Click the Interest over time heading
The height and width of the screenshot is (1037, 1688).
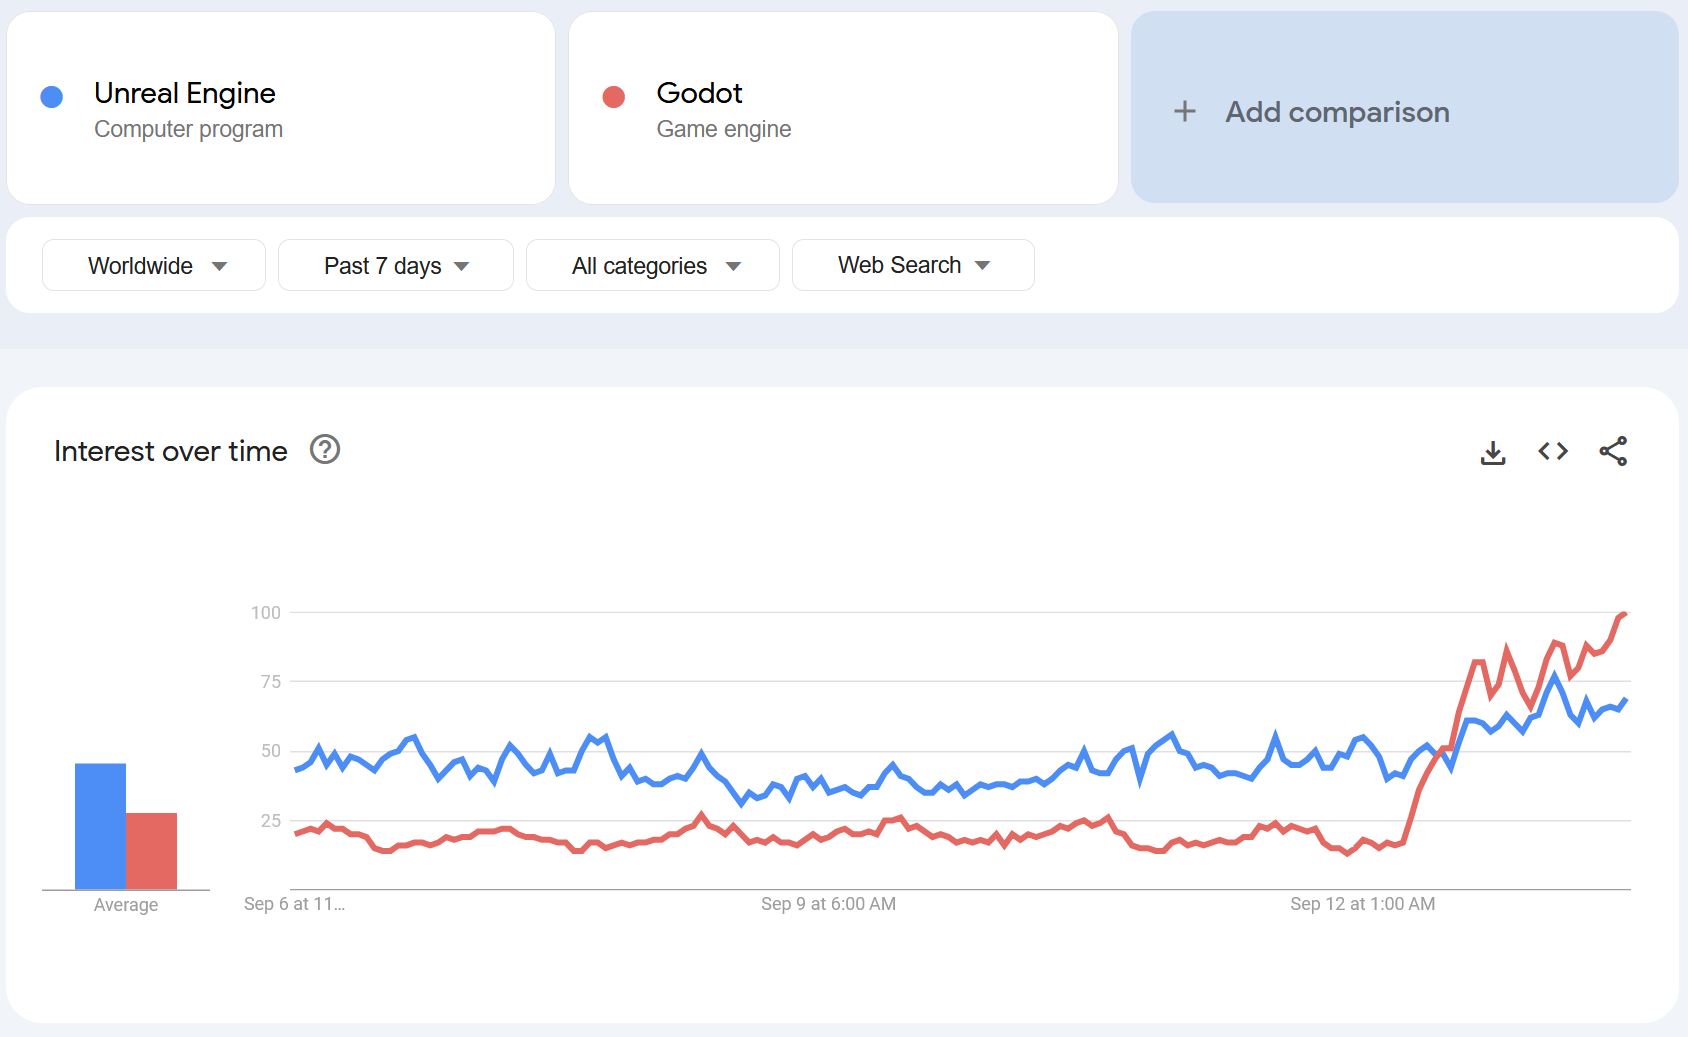pos(171,452)
